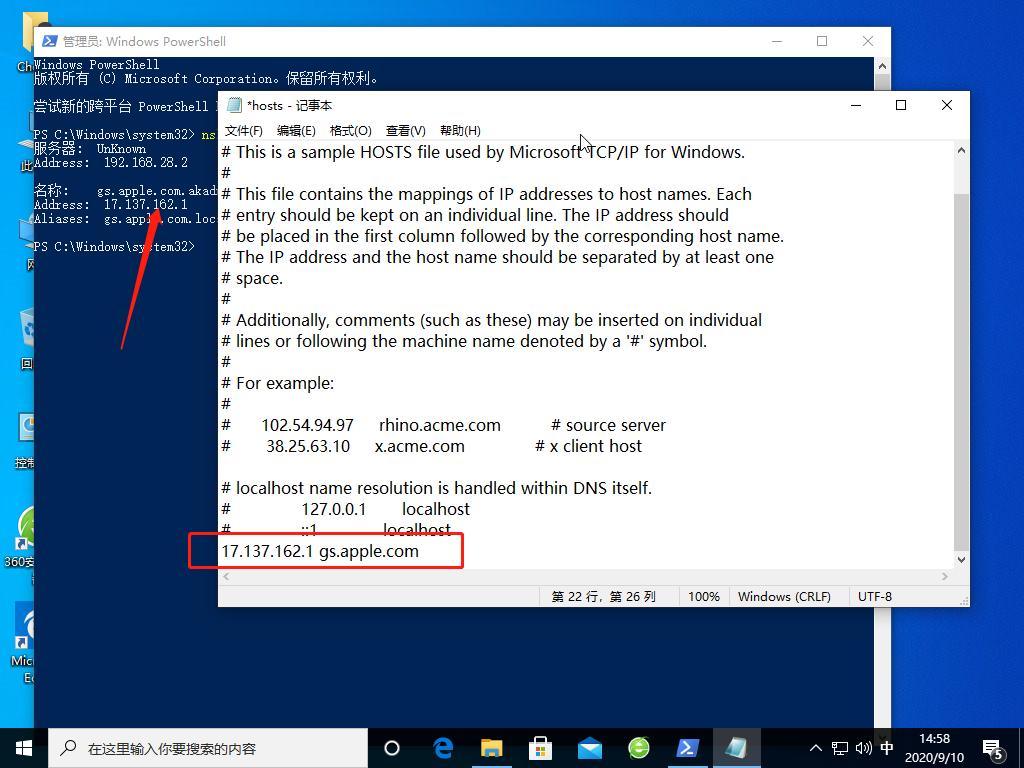
Task: Switch to PowerShell via taskbar icon
Action: tap(688, 748)
